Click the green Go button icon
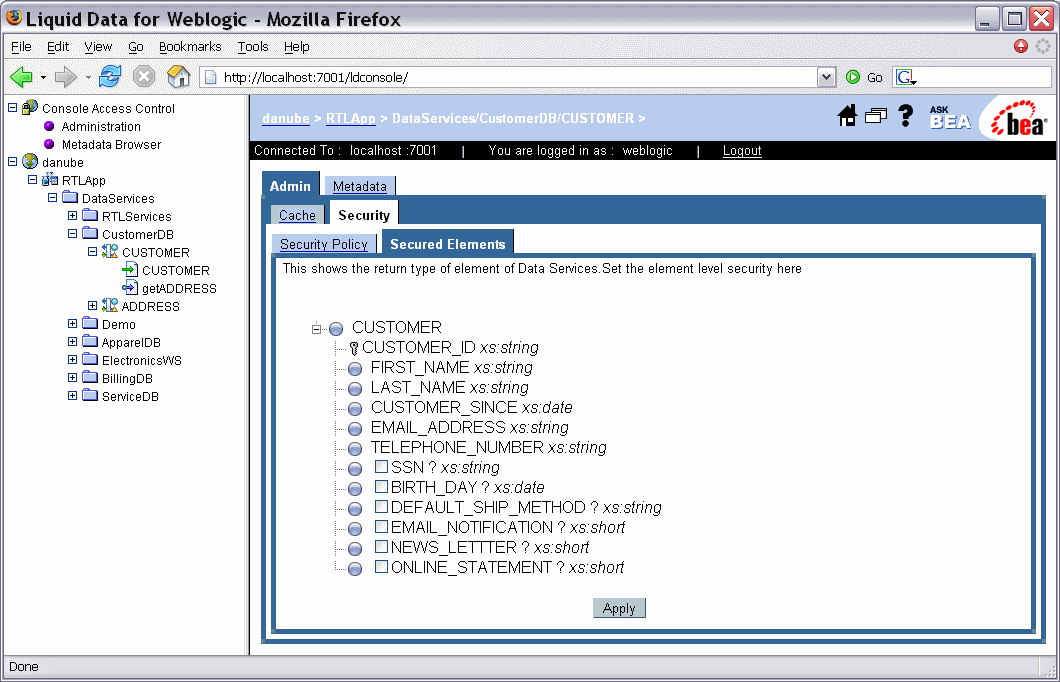Image resolution: width=1060 pixels, height=682 pixels. point(853,77)
